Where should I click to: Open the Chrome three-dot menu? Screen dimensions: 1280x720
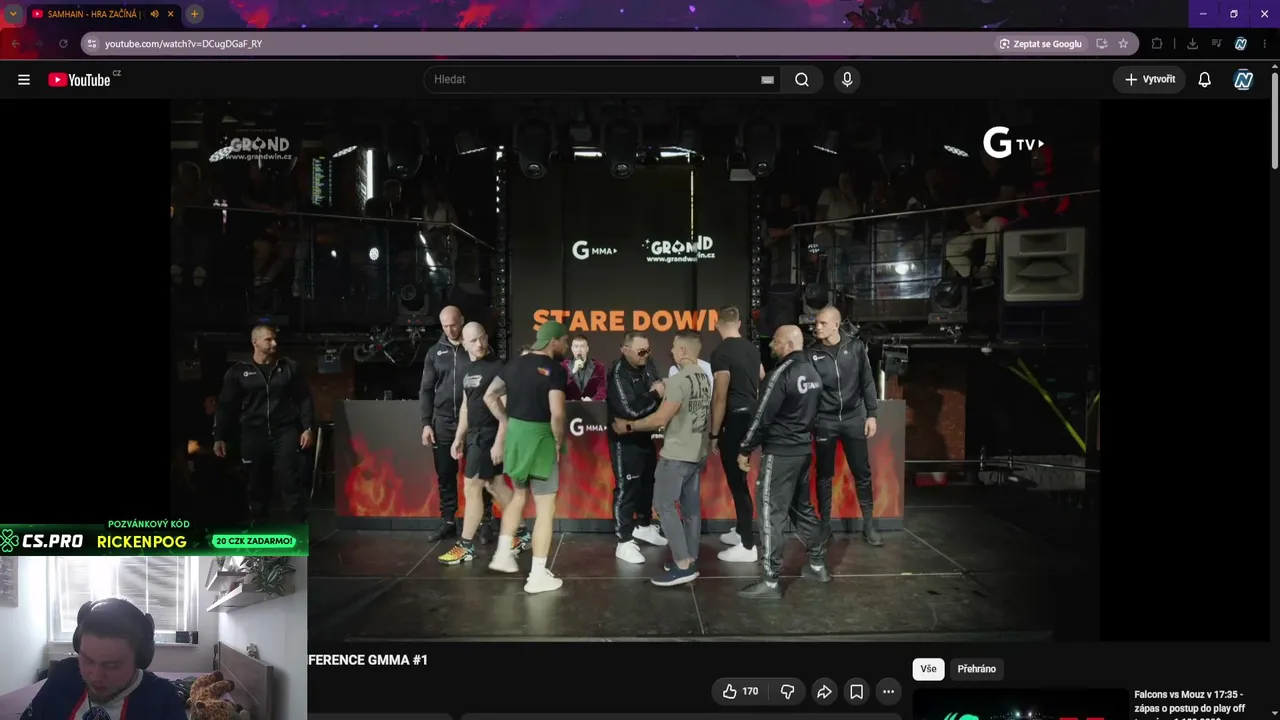point(1266,44)
